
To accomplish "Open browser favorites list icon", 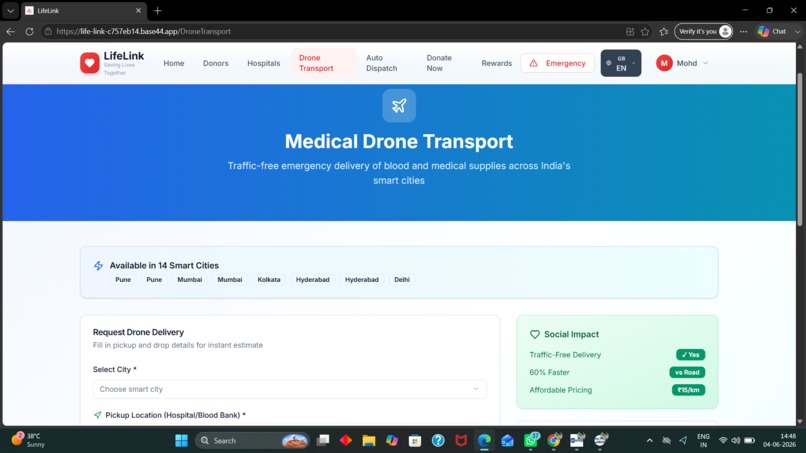I will [x=664, y=31].
